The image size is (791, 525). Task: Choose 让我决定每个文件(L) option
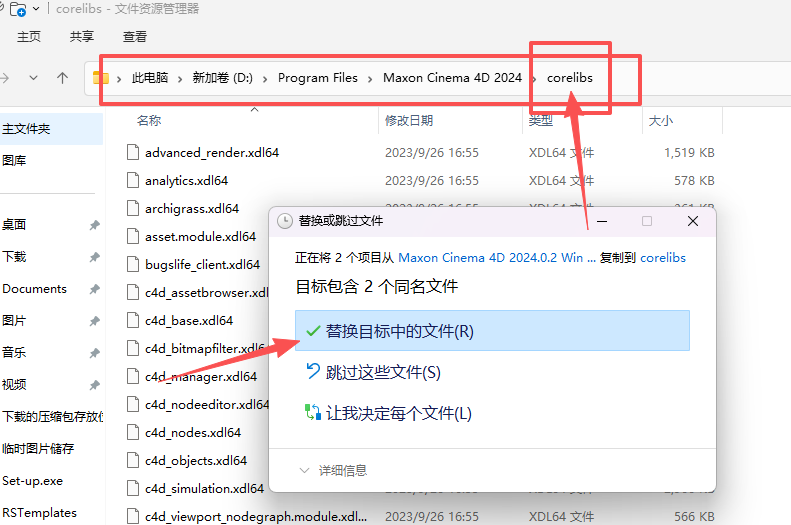pos(389,413)
